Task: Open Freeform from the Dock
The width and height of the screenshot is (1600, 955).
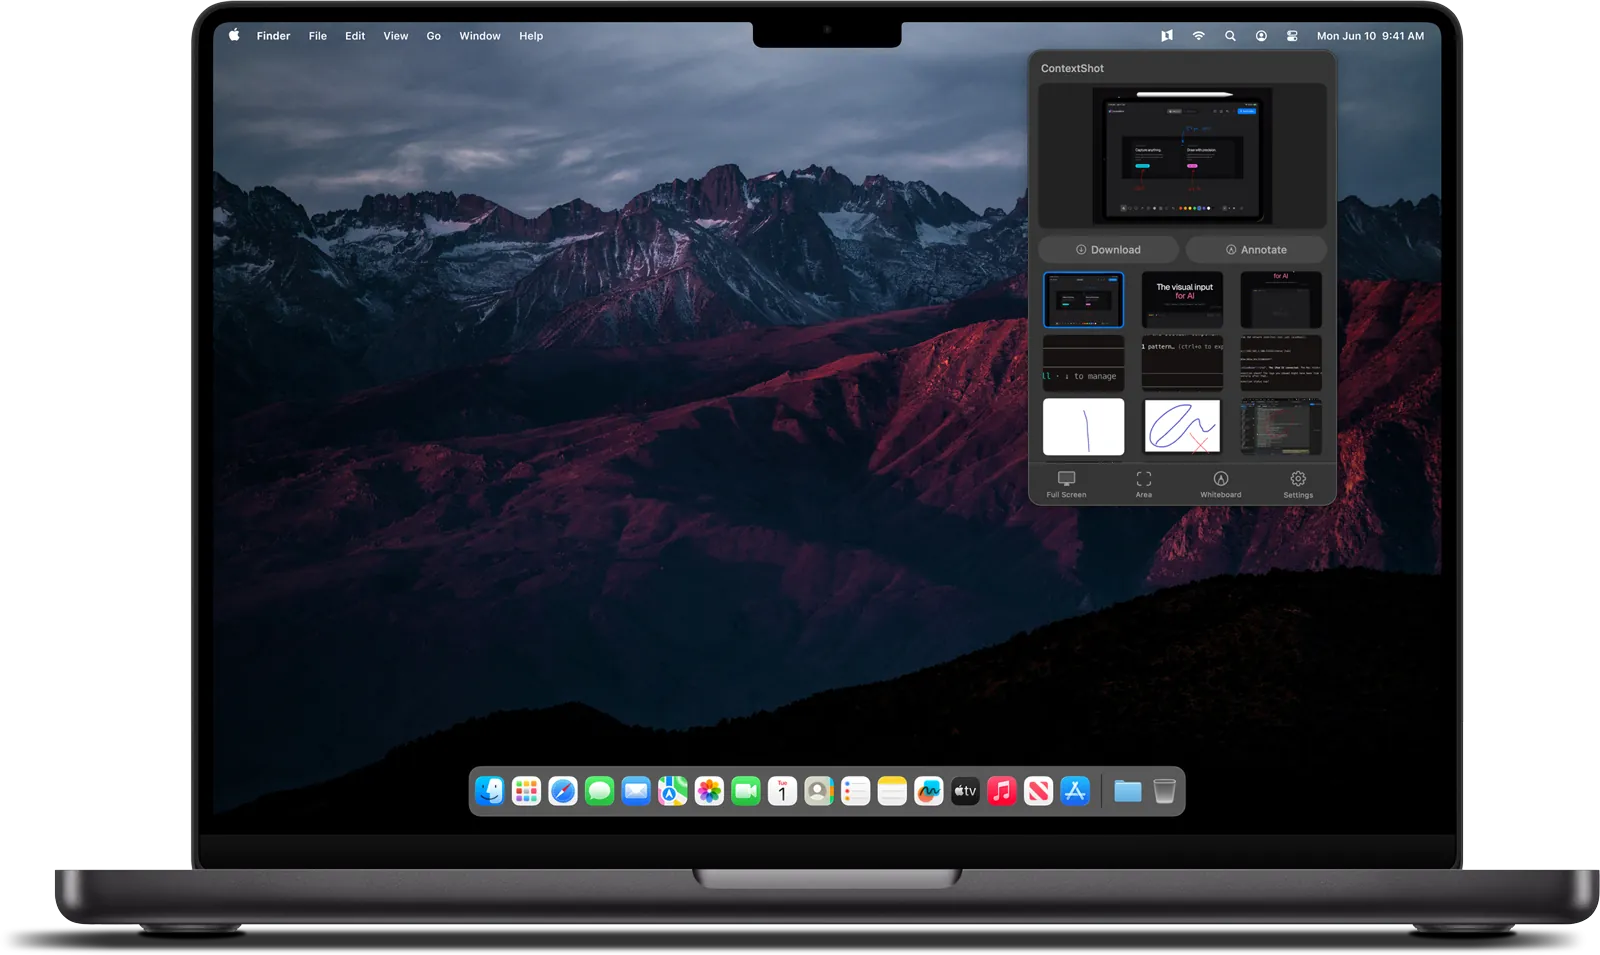Action: [x=929, y=792]
